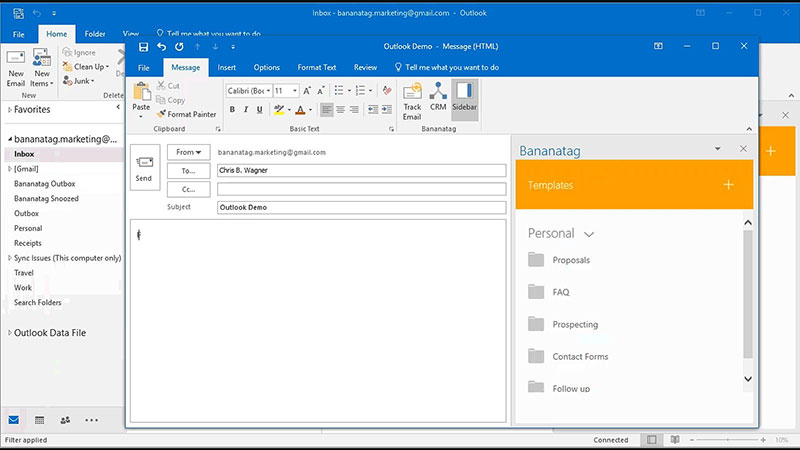Screen dimensions: 800x450
Task: Open the Format Text tab
Action: coord(317,67)
